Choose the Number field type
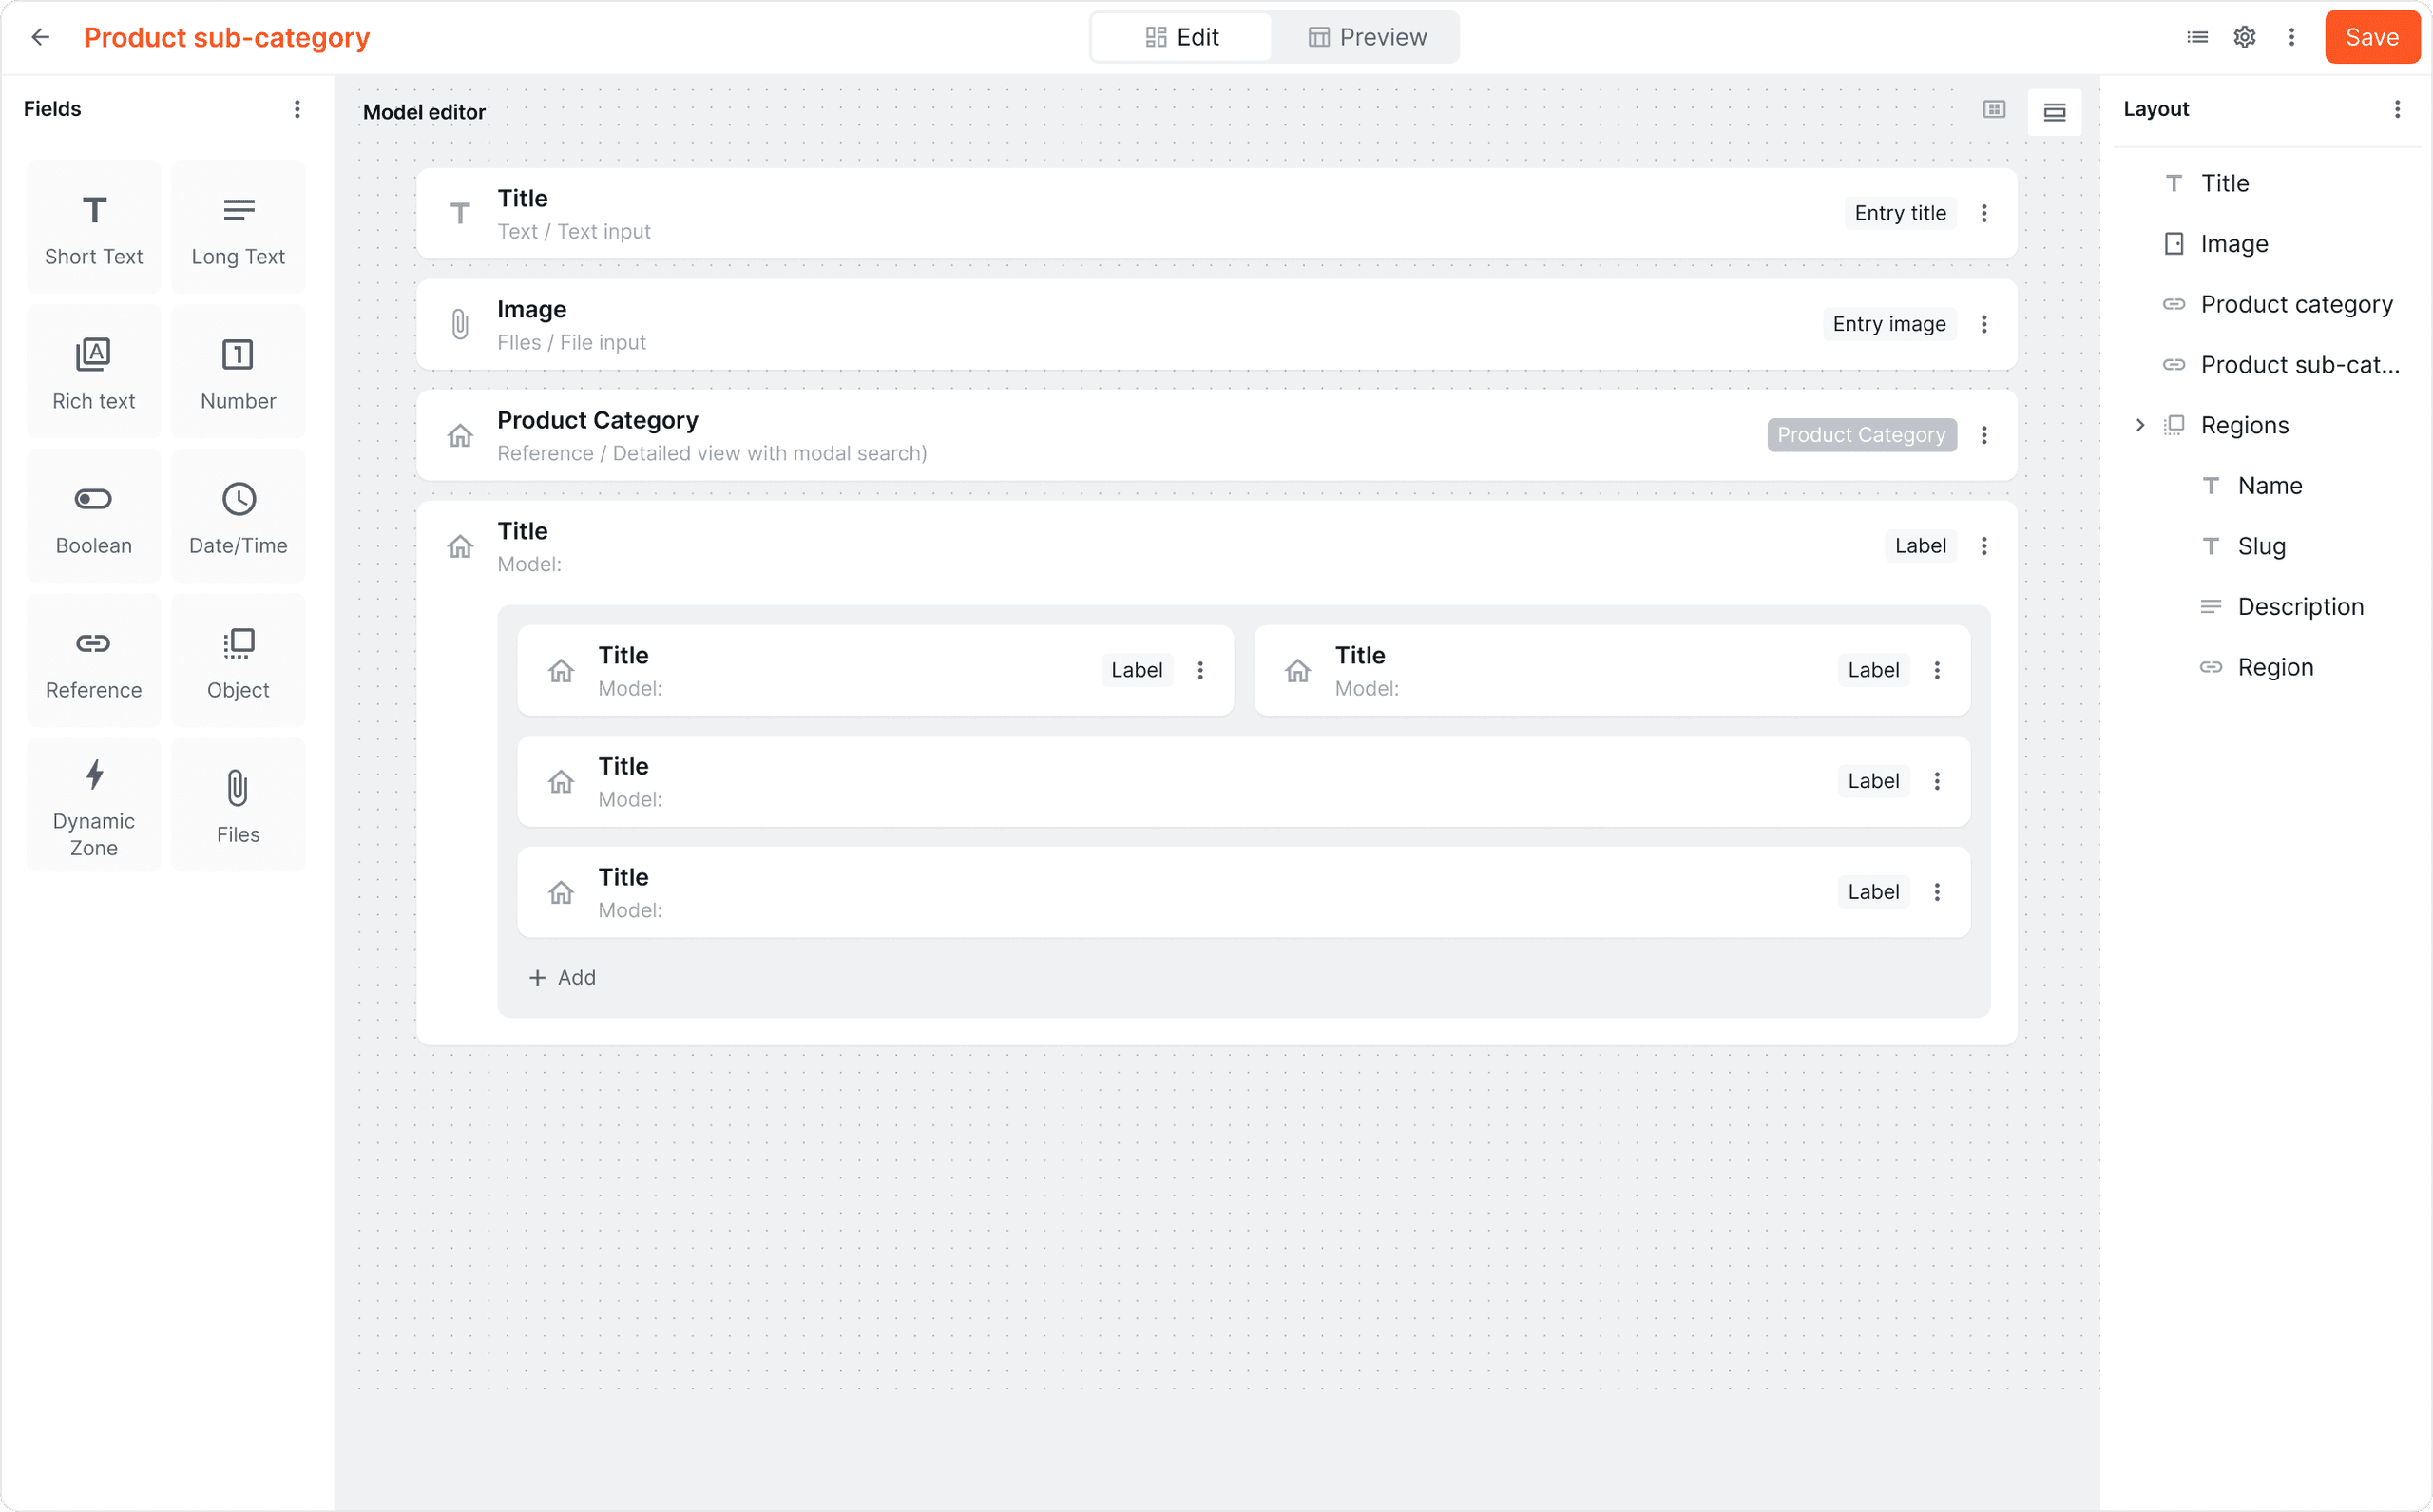The width and height of the screenshot is (2433, 1512). click(x=238, y=372)
